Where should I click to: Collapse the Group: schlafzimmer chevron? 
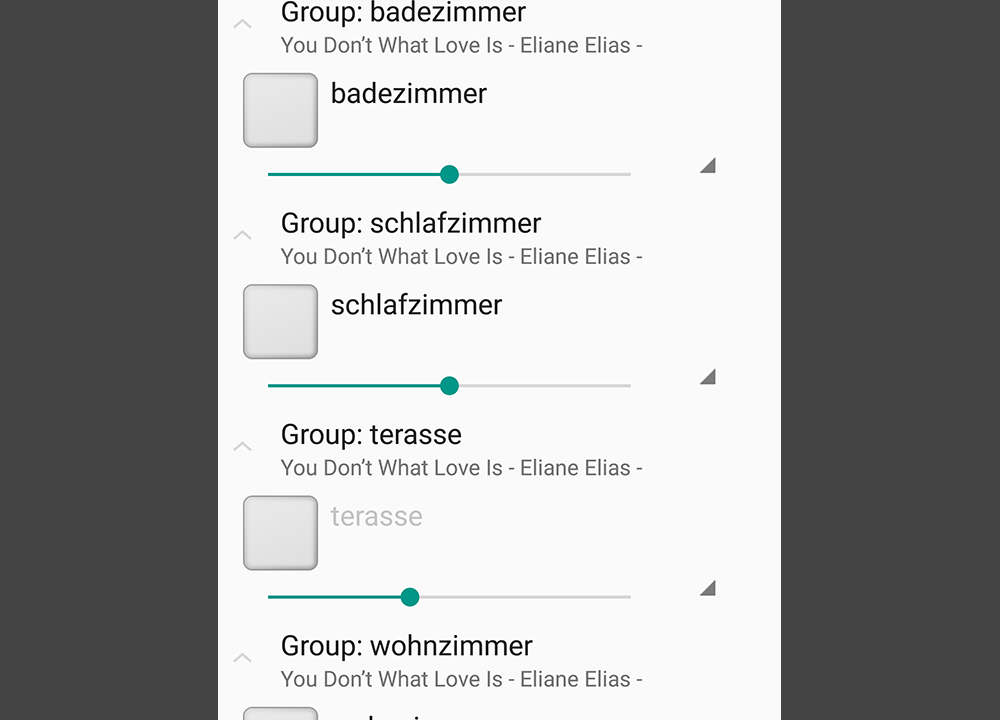pos(242,235)
